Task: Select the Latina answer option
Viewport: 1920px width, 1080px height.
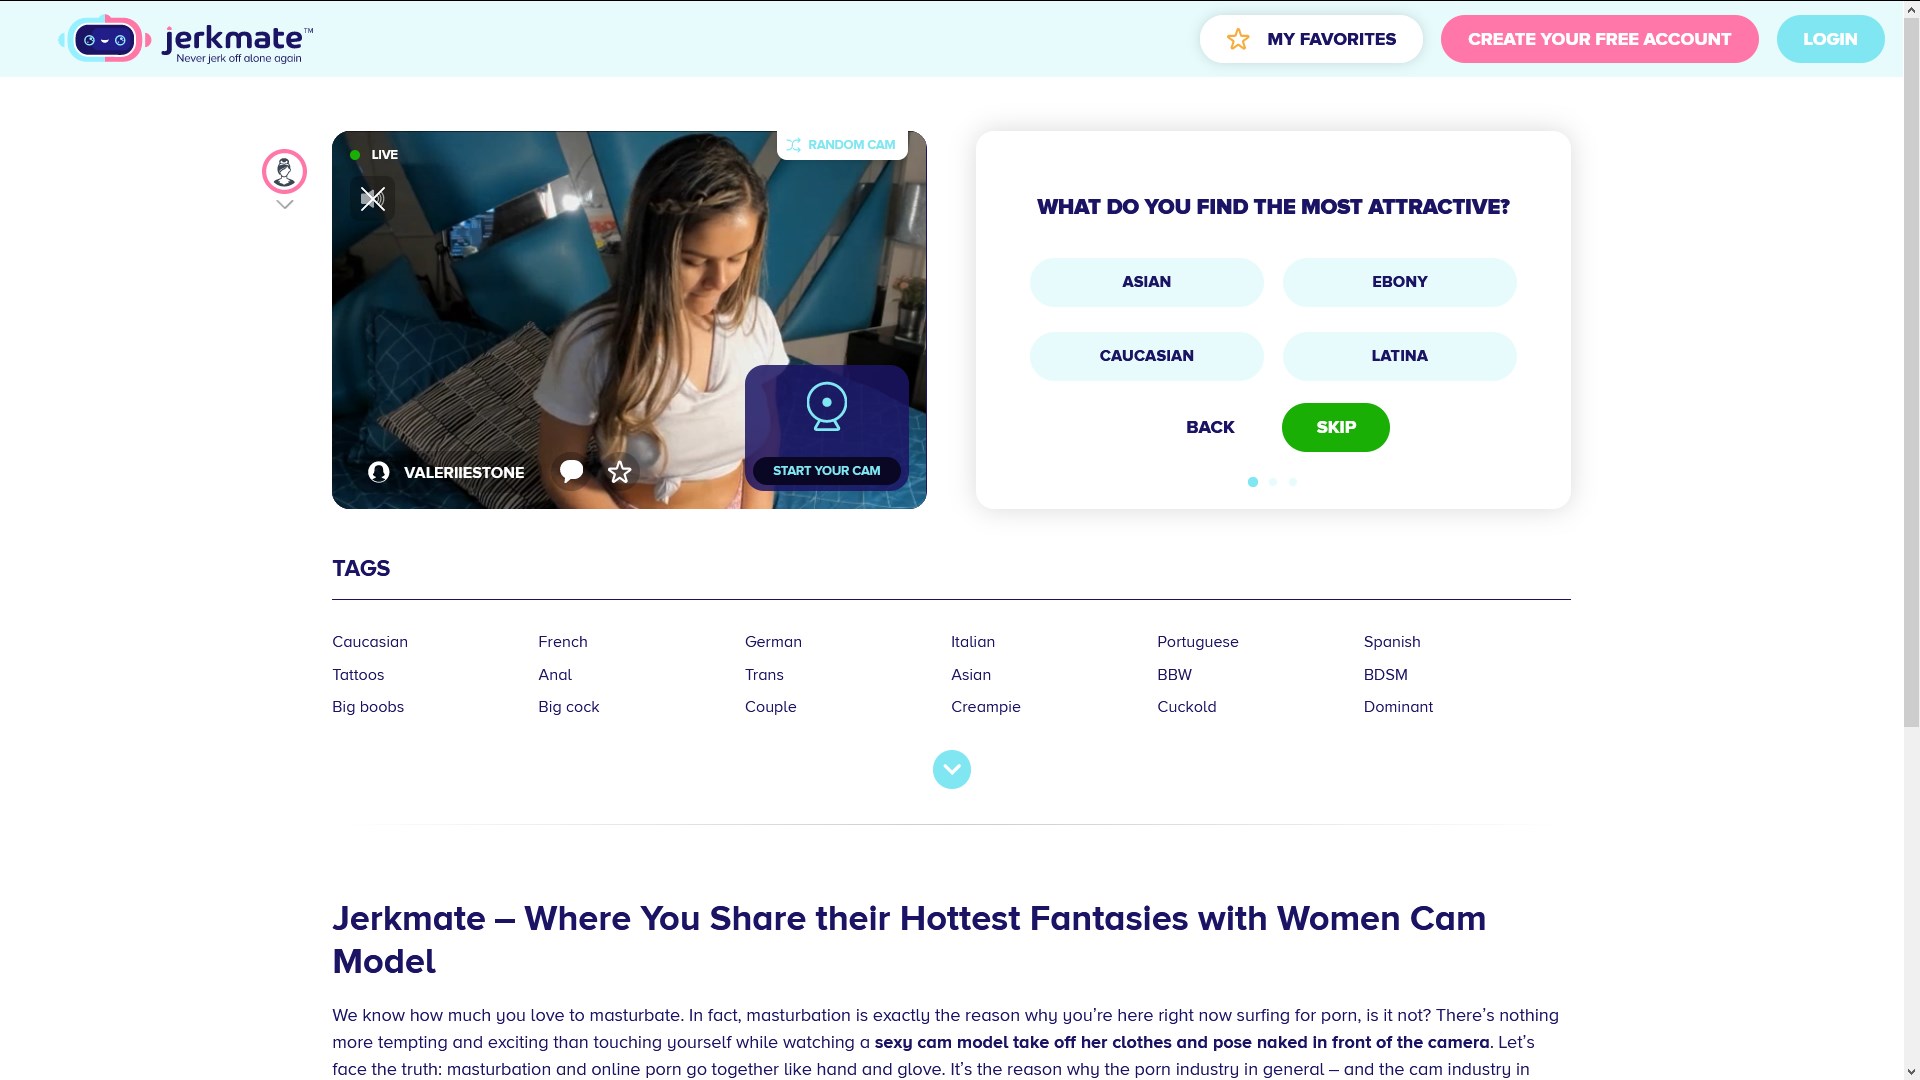Action: (1399, 356)
